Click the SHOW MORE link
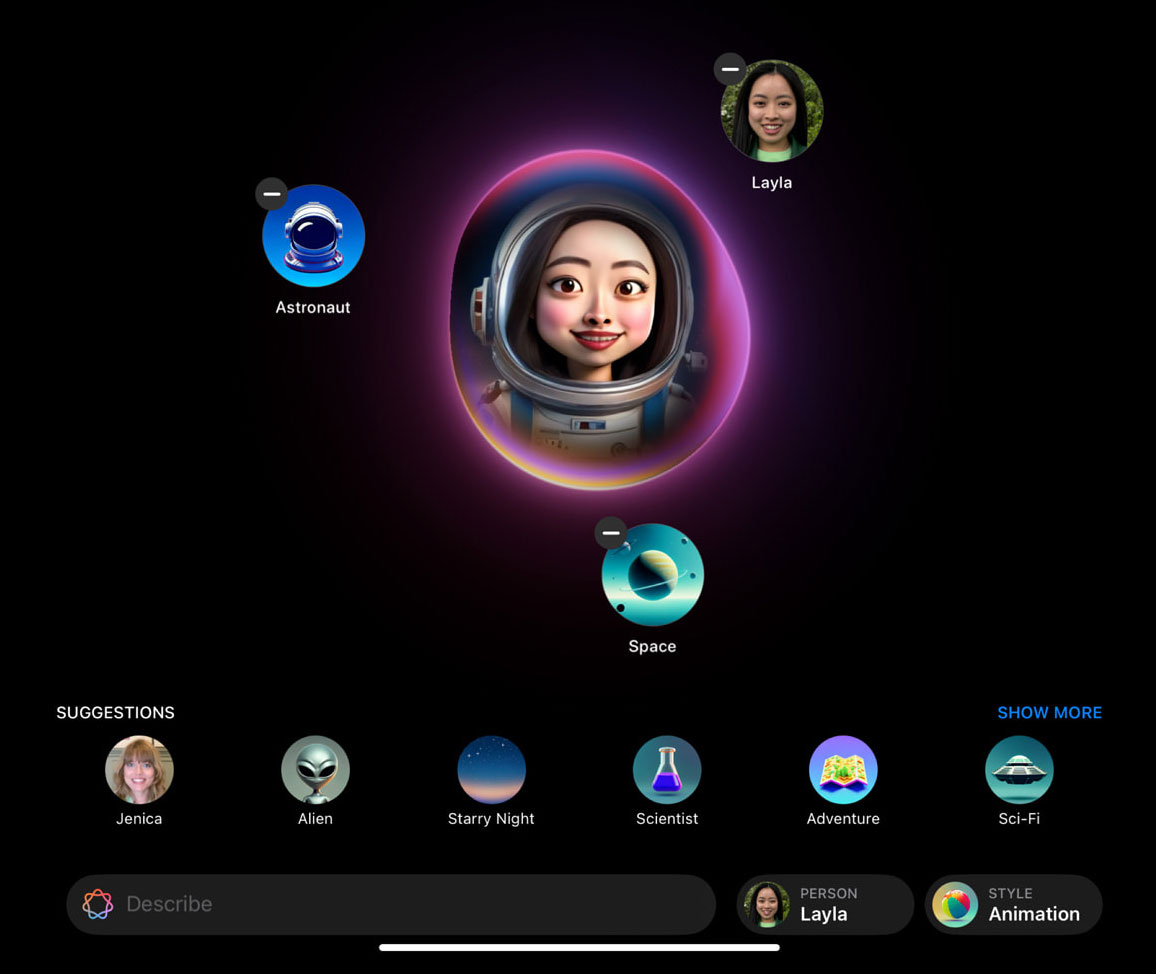The width and height of the screenshot is (1156, 974). pyautogui.click(x=1050, y=713)
